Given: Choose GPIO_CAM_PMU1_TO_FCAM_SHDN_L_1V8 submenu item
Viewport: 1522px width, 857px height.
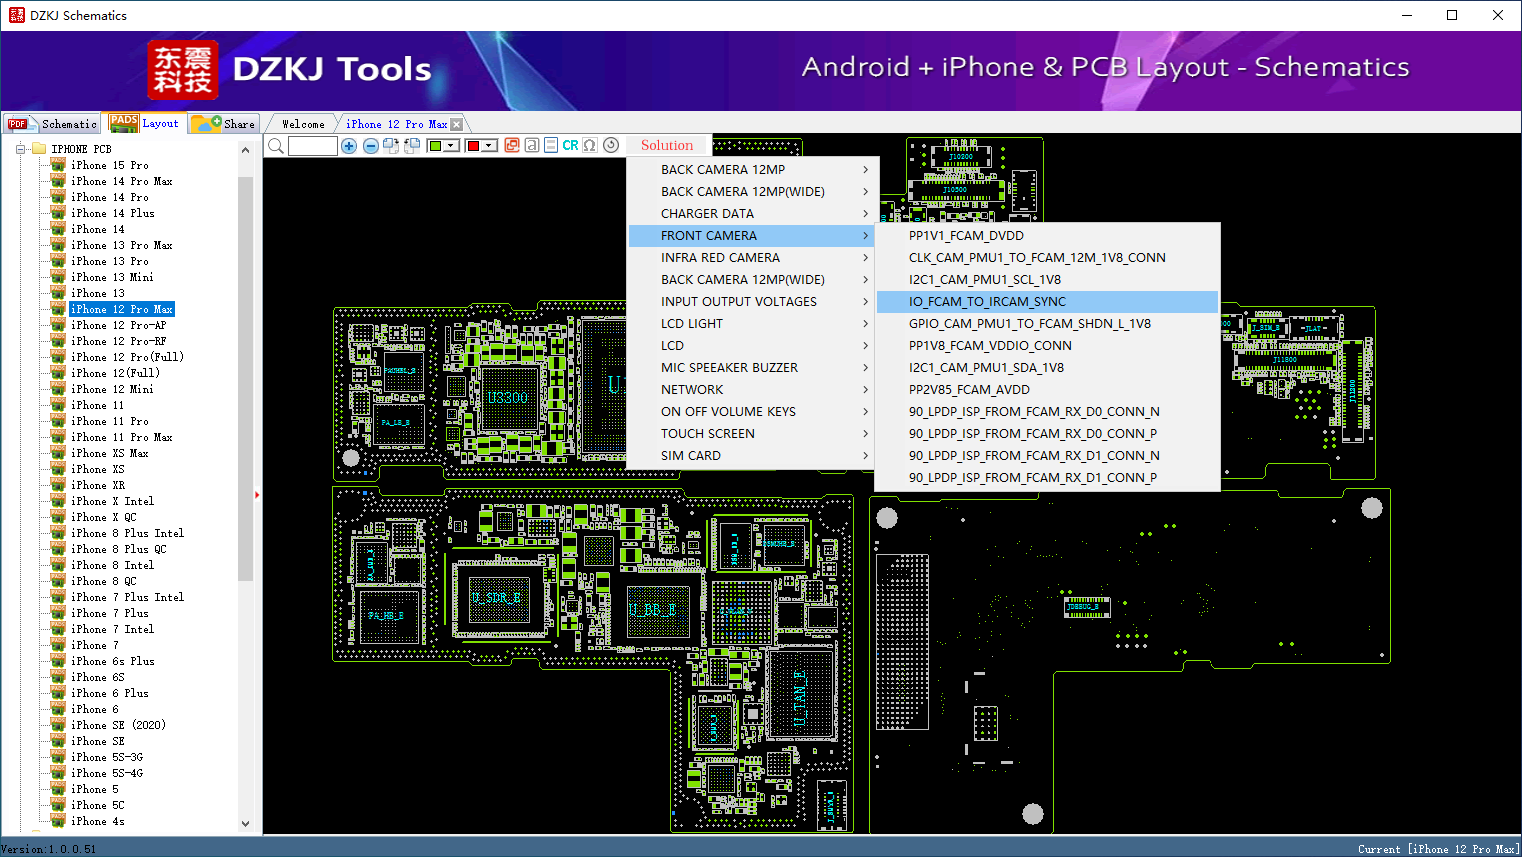Looking at the screenshot, I should click(x=1047, y=324).
